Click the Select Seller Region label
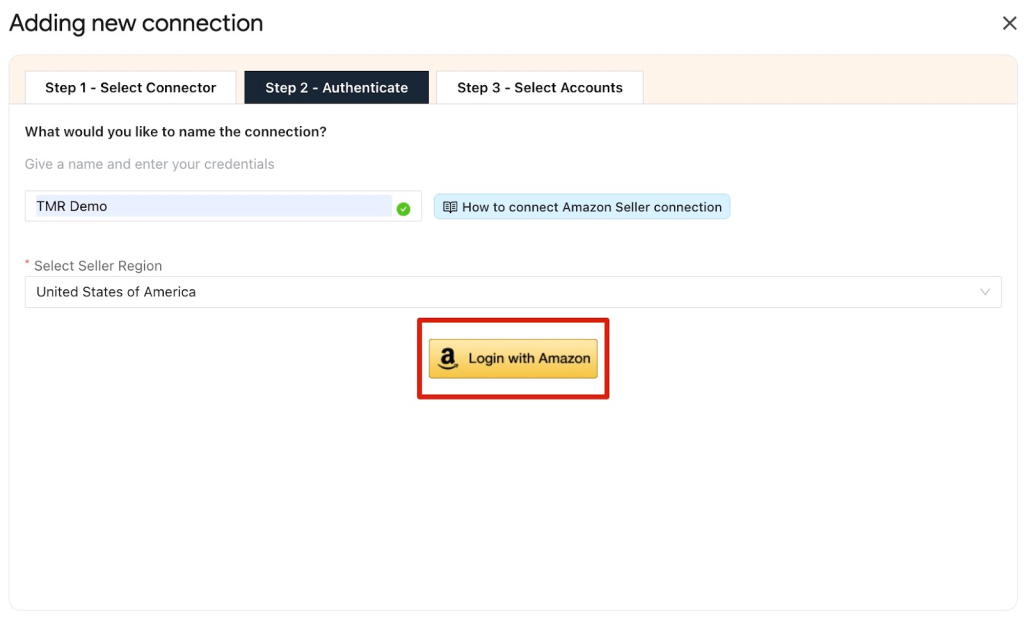The width and height of the screenshot is (1024, 623). coord(98,266)
